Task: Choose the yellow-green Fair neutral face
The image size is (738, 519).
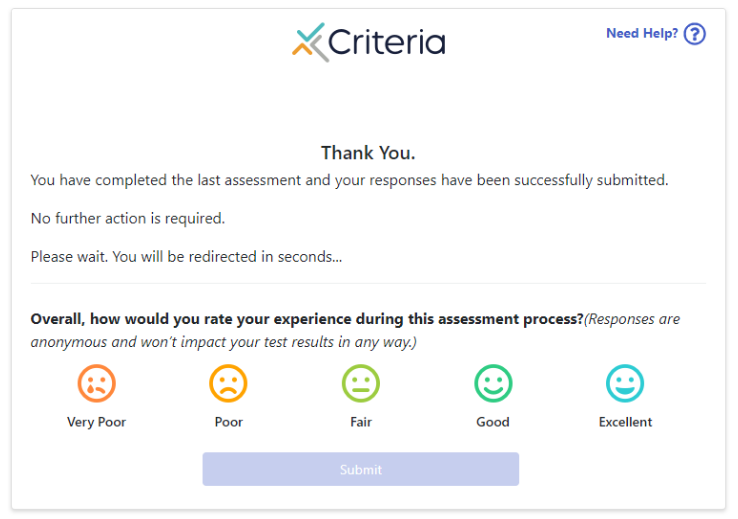Action: click(x=361, y=383)
